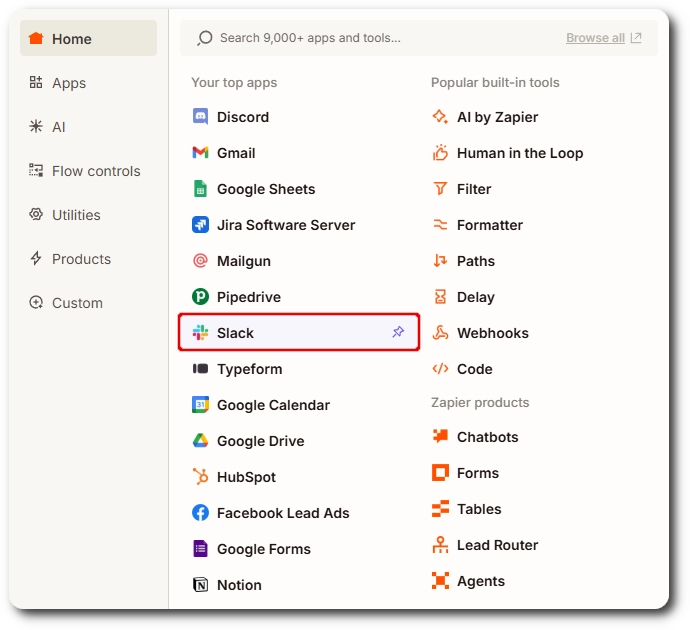Click the Google Calendar icon
690x630 pixels.
click(x=200, y=405)
